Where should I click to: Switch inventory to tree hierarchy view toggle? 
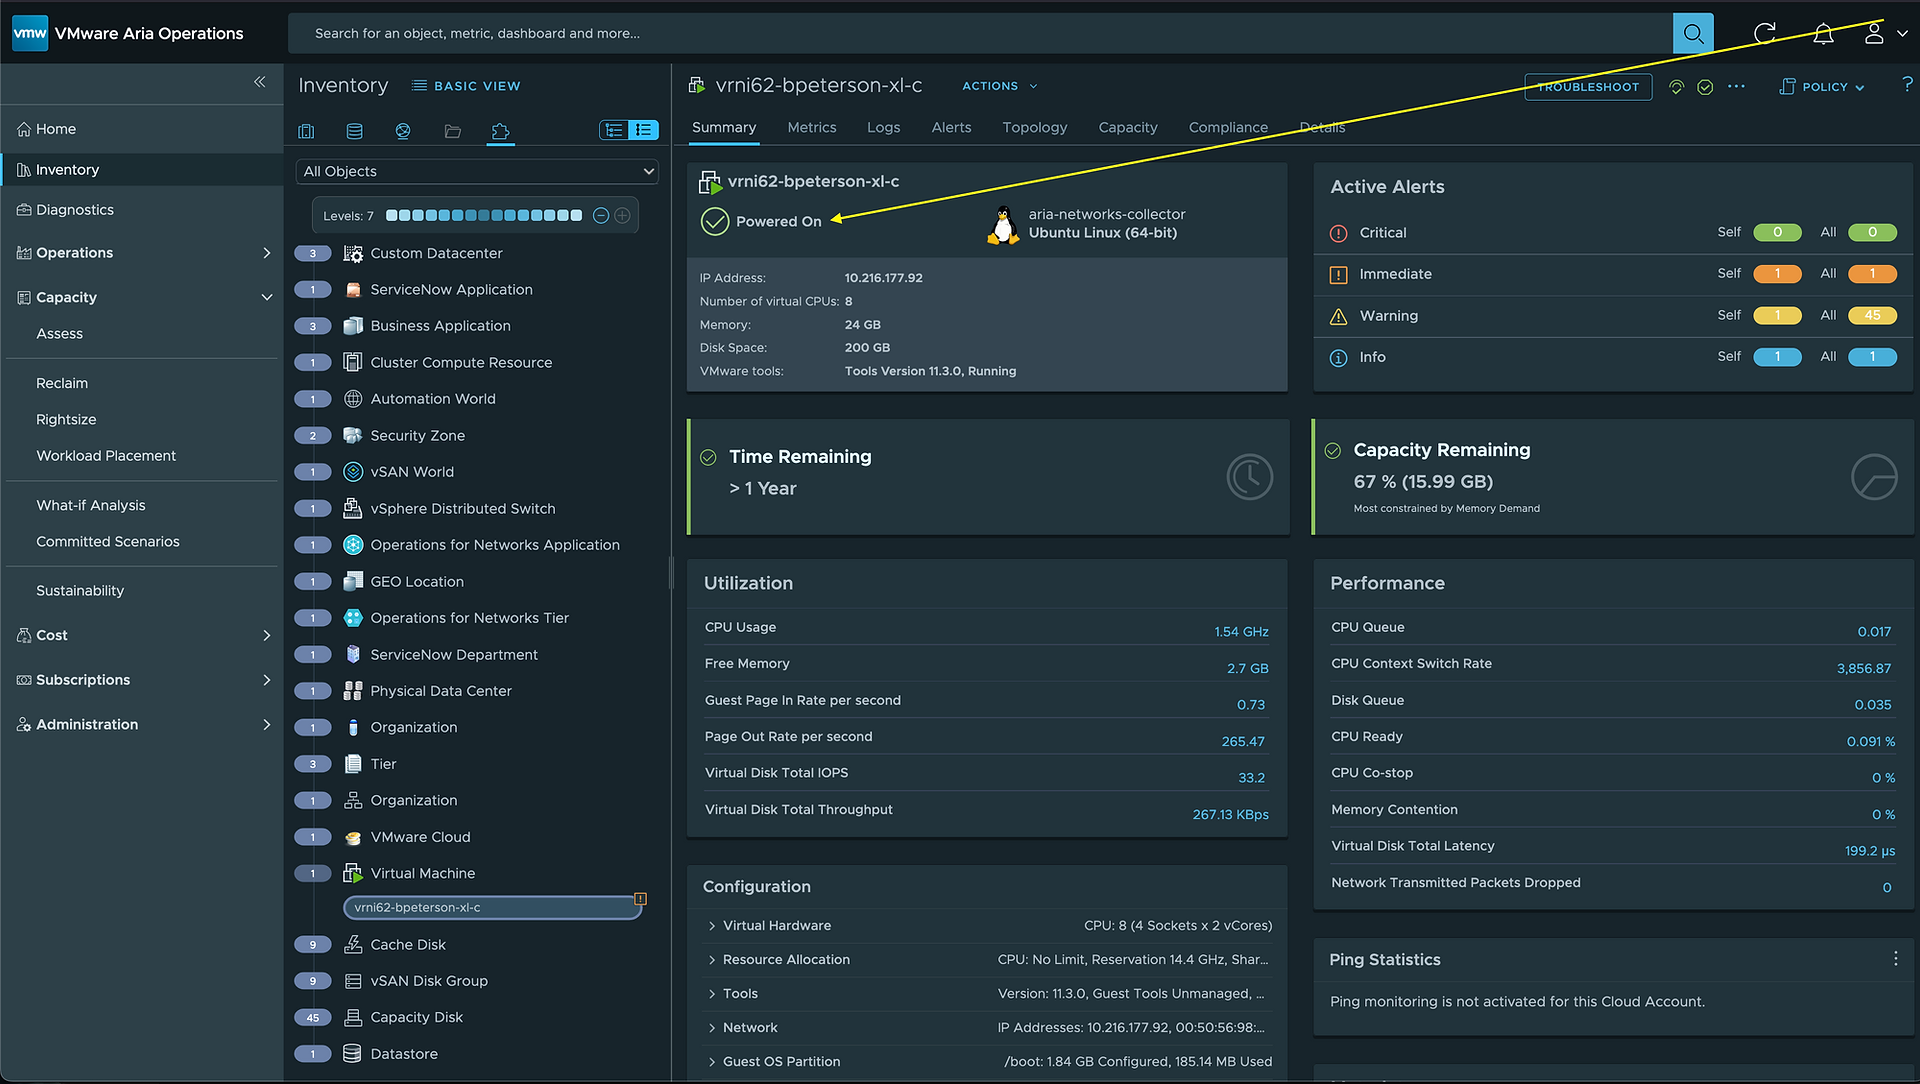[x=614, y=130]
